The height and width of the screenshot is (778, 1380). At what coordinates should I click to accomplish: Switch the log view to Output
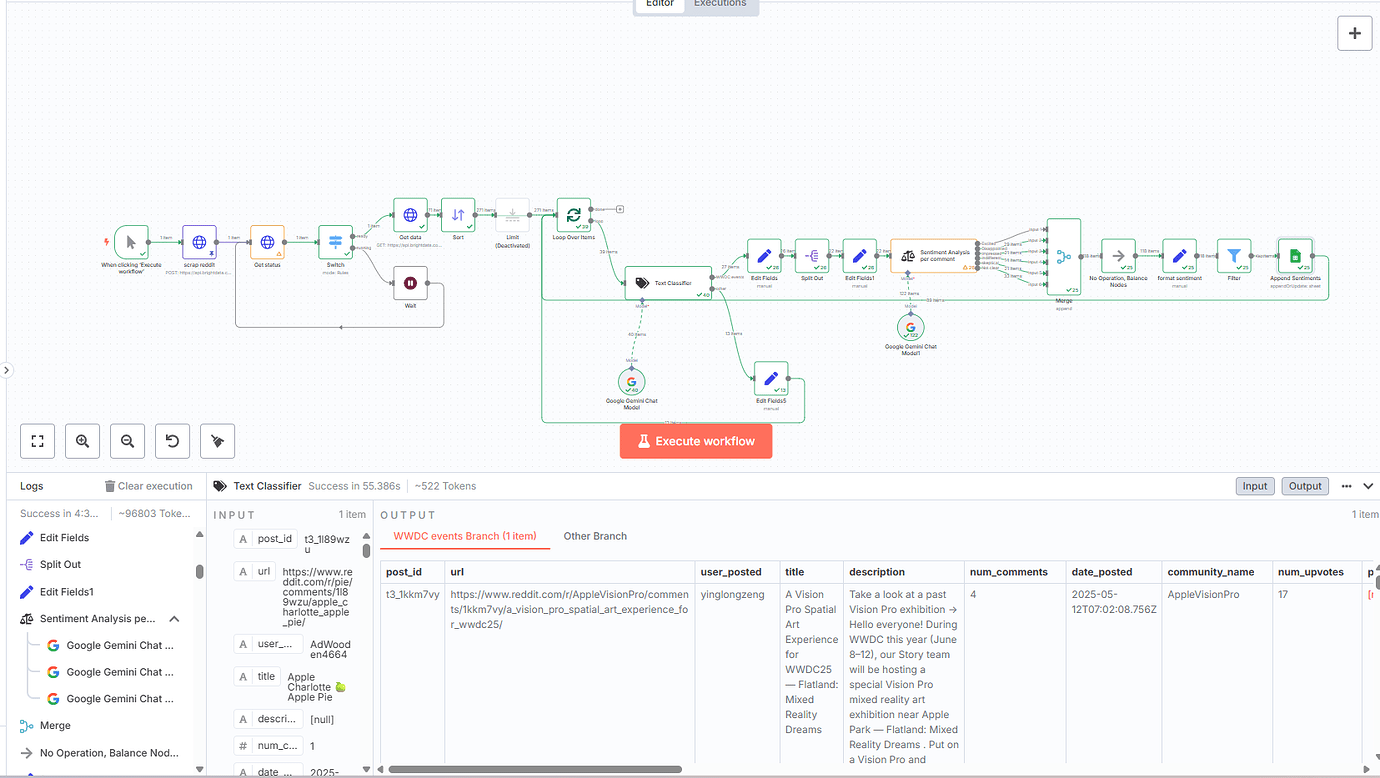pyautogui.click(x=1304, y=485)
